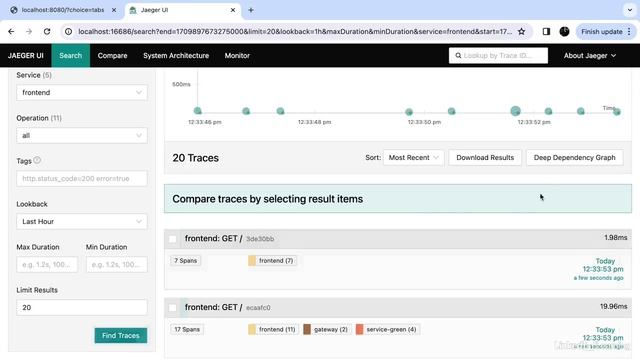Click the 17 Spans badge
This screenshot has width=640, height=360.
(x=187, y=329)
